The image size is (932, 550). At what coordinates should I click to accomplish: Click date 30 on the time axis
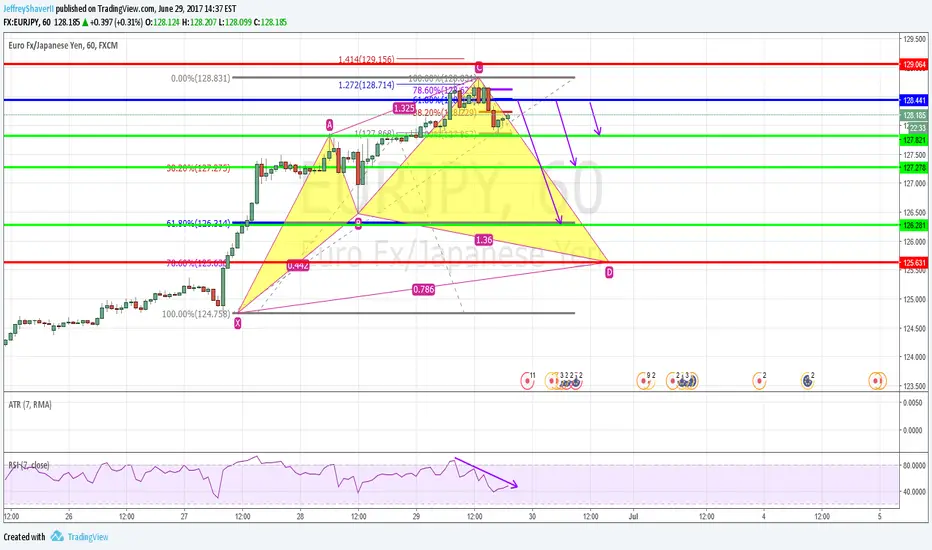(x=532, y=516)
